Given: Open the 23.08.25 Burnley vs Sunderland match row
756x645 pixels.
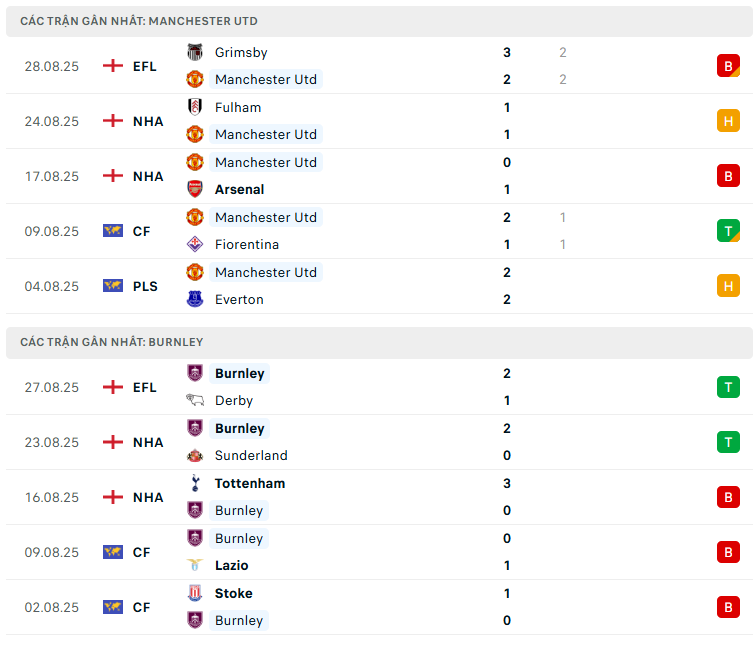Looking at the screenshot, I should click(x=379, y=442).
